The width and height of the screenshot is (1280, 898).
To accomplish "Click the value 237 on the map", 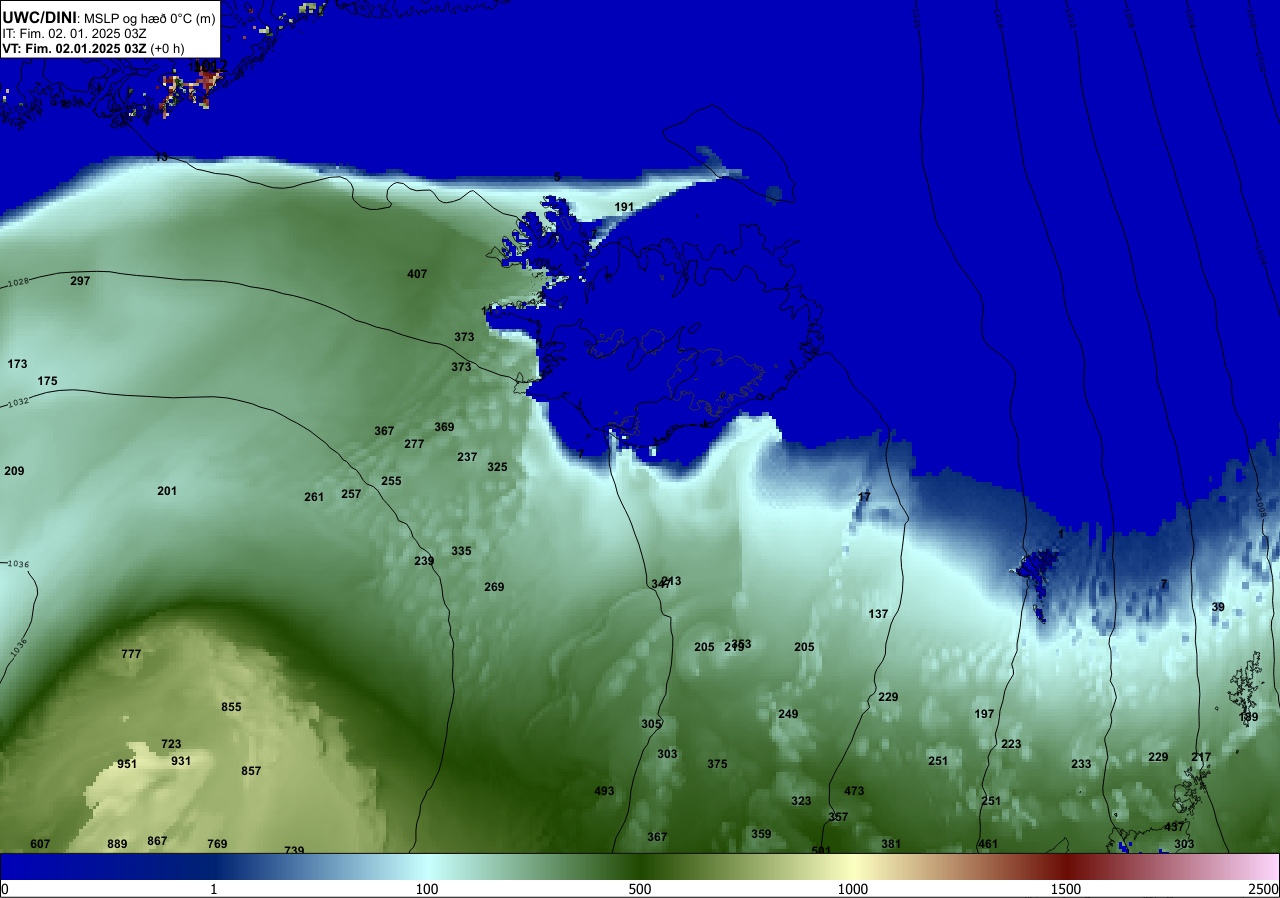I will point(467,457).
